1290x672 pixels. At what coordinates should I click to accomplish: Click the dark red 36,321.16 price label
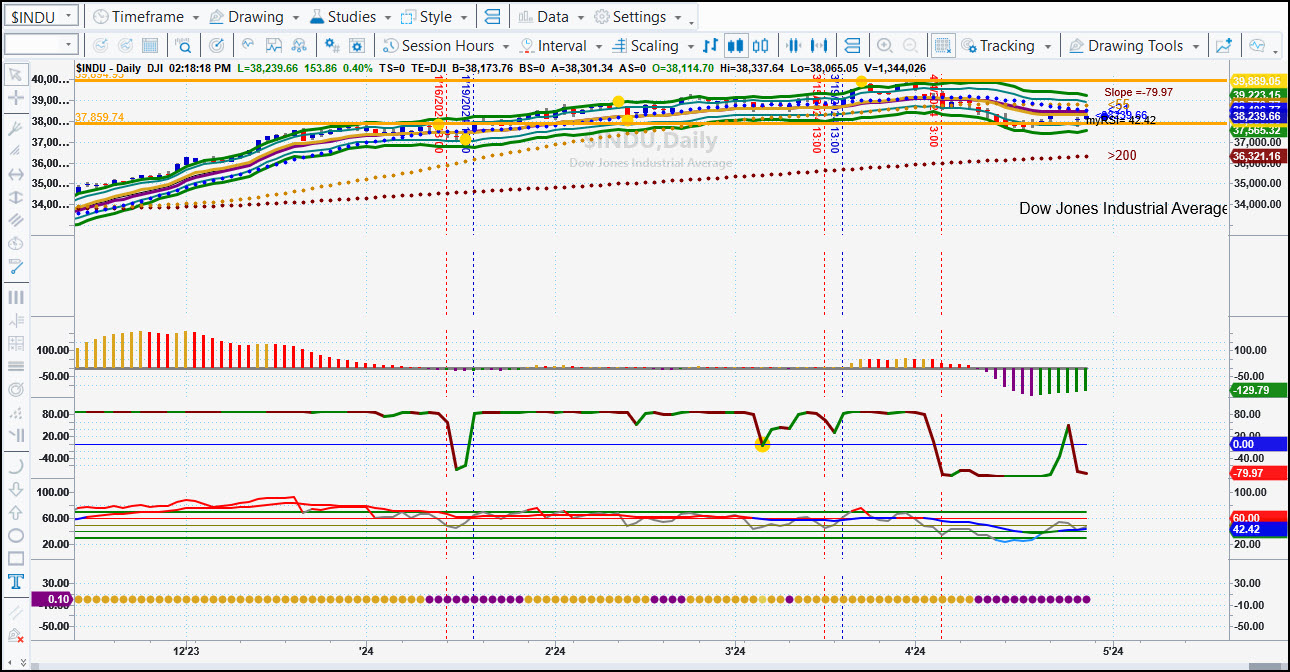point(1257,157)
